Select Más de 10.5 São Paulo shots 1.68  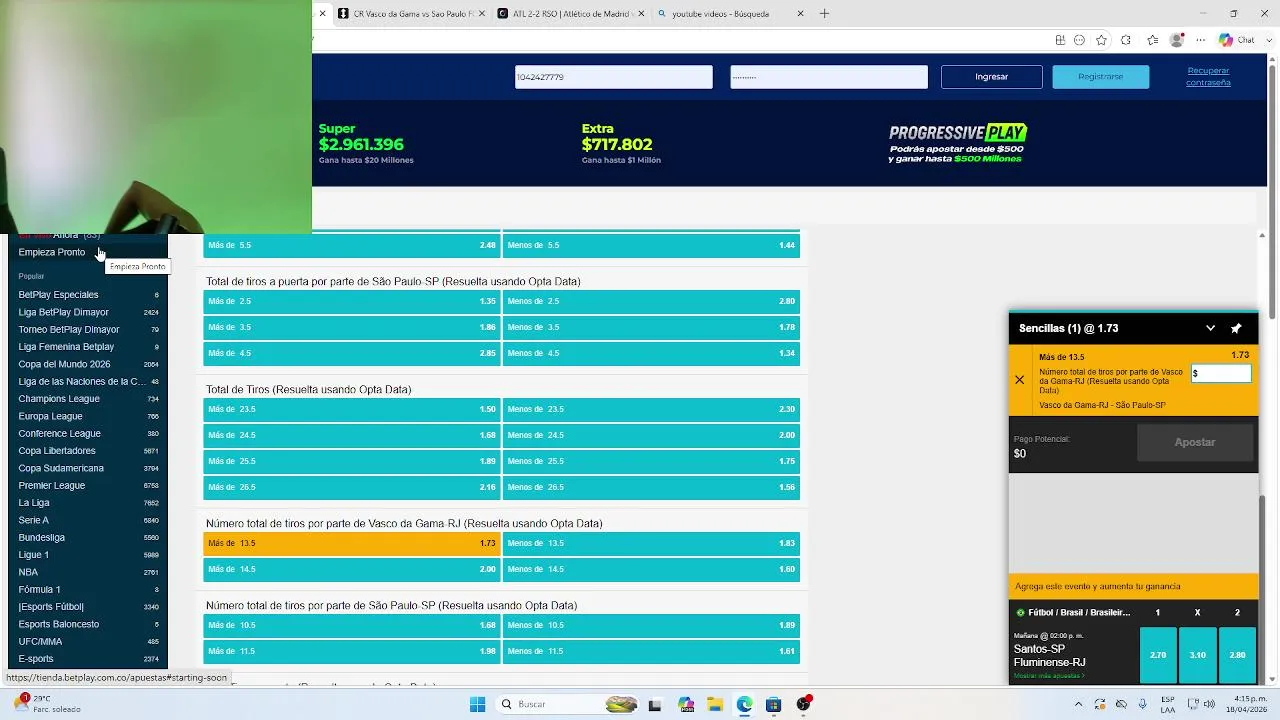pos(352,625)
